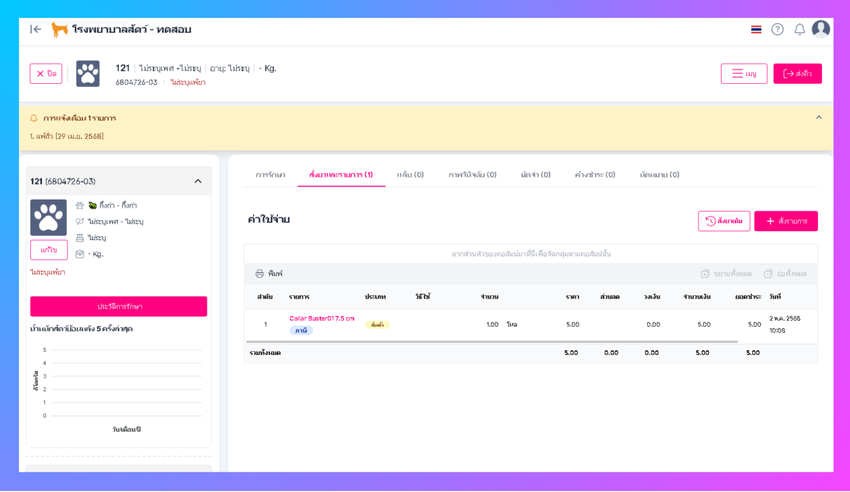Open the ค้างชำระ (0) tab
Image resolution: width=850 pixels, height=492 pixels.
tap(595, 174)
